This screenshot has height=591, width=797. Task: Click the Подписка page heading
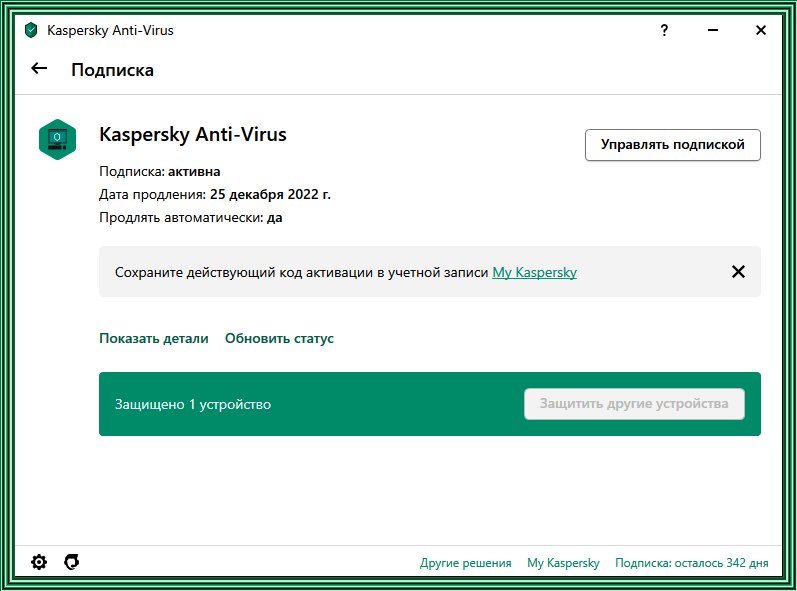(x=112, y=70)
